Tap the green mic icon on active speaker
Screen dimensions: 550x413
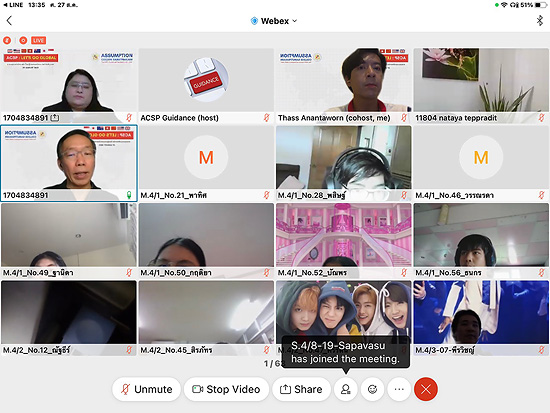pyautogui.click(x=129, y=195)
